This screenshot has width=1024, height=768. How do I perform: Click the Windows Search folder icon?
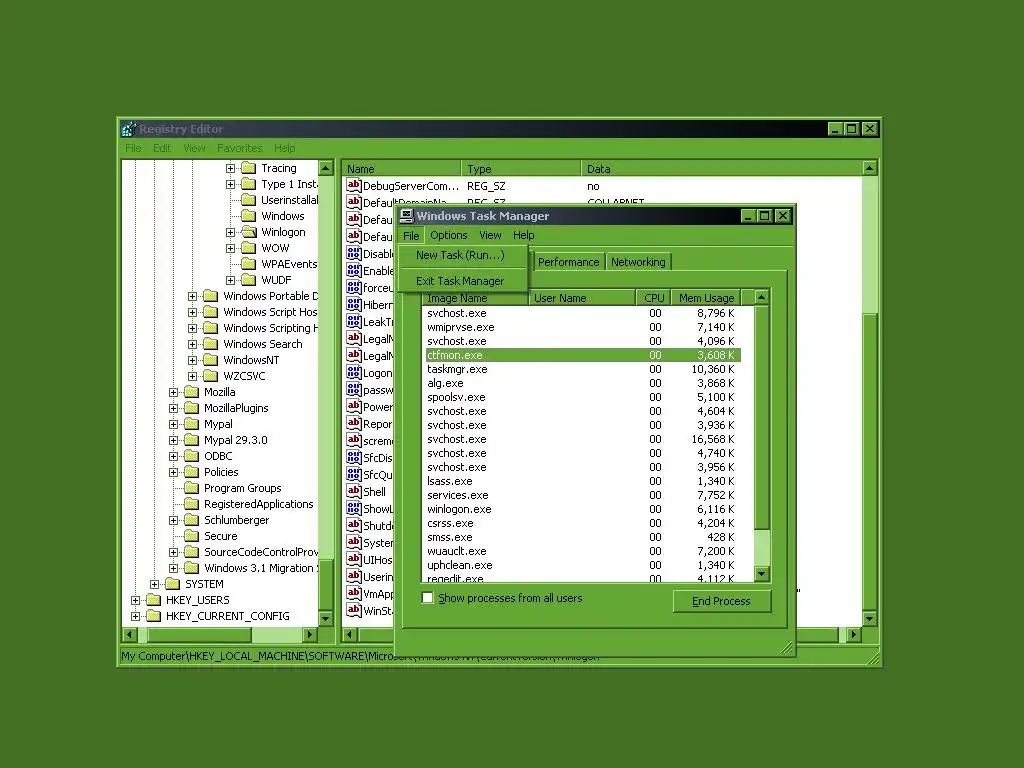[210, 344]
